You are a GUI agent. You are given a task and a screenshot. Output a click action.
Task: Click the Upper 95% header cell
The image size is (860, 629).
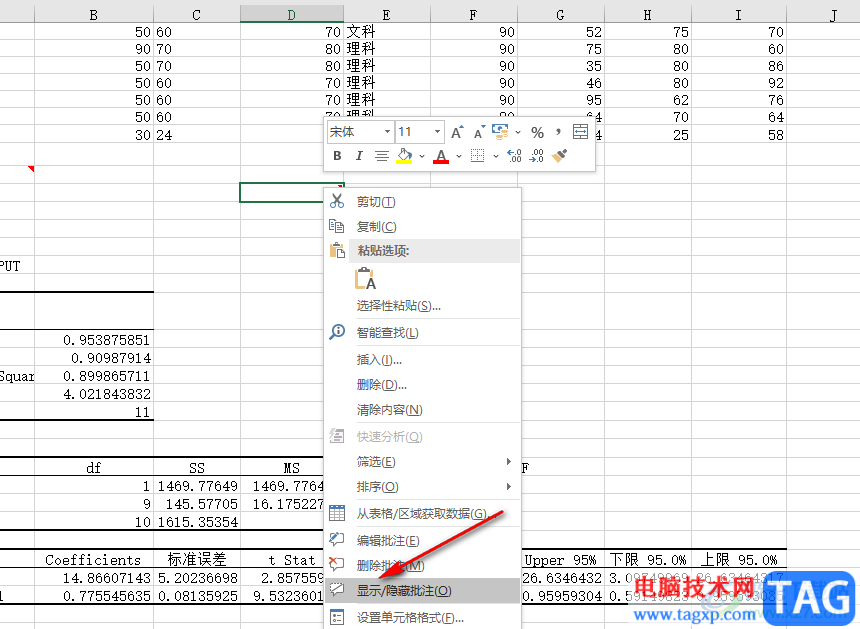click(561, 559)
